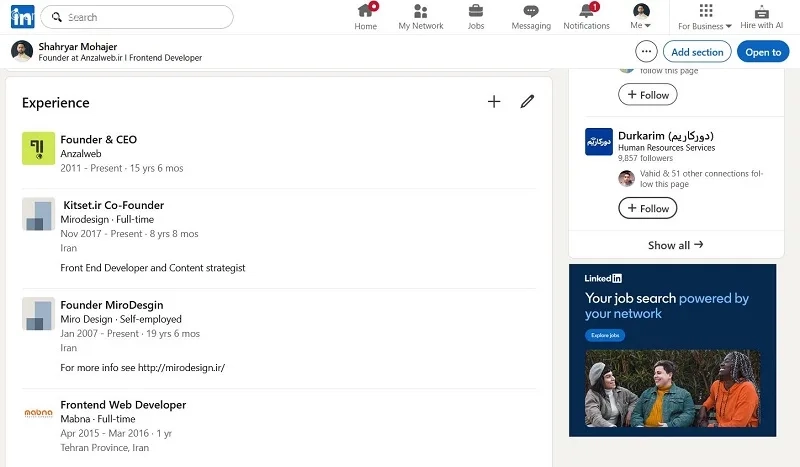Open Shahryar Mohajer sticky header photo
This screenshot has width=800, height=467.
coord(22,52)
